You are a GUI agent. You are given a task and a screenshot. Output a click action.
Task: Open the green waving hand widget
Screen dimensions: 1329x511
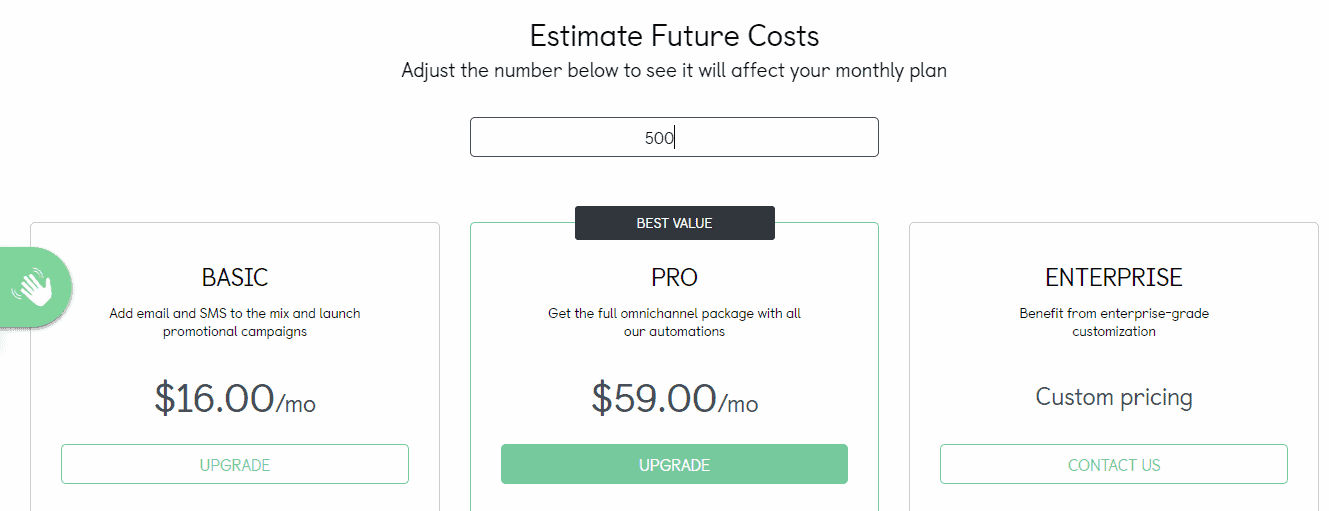coord(34,288)
